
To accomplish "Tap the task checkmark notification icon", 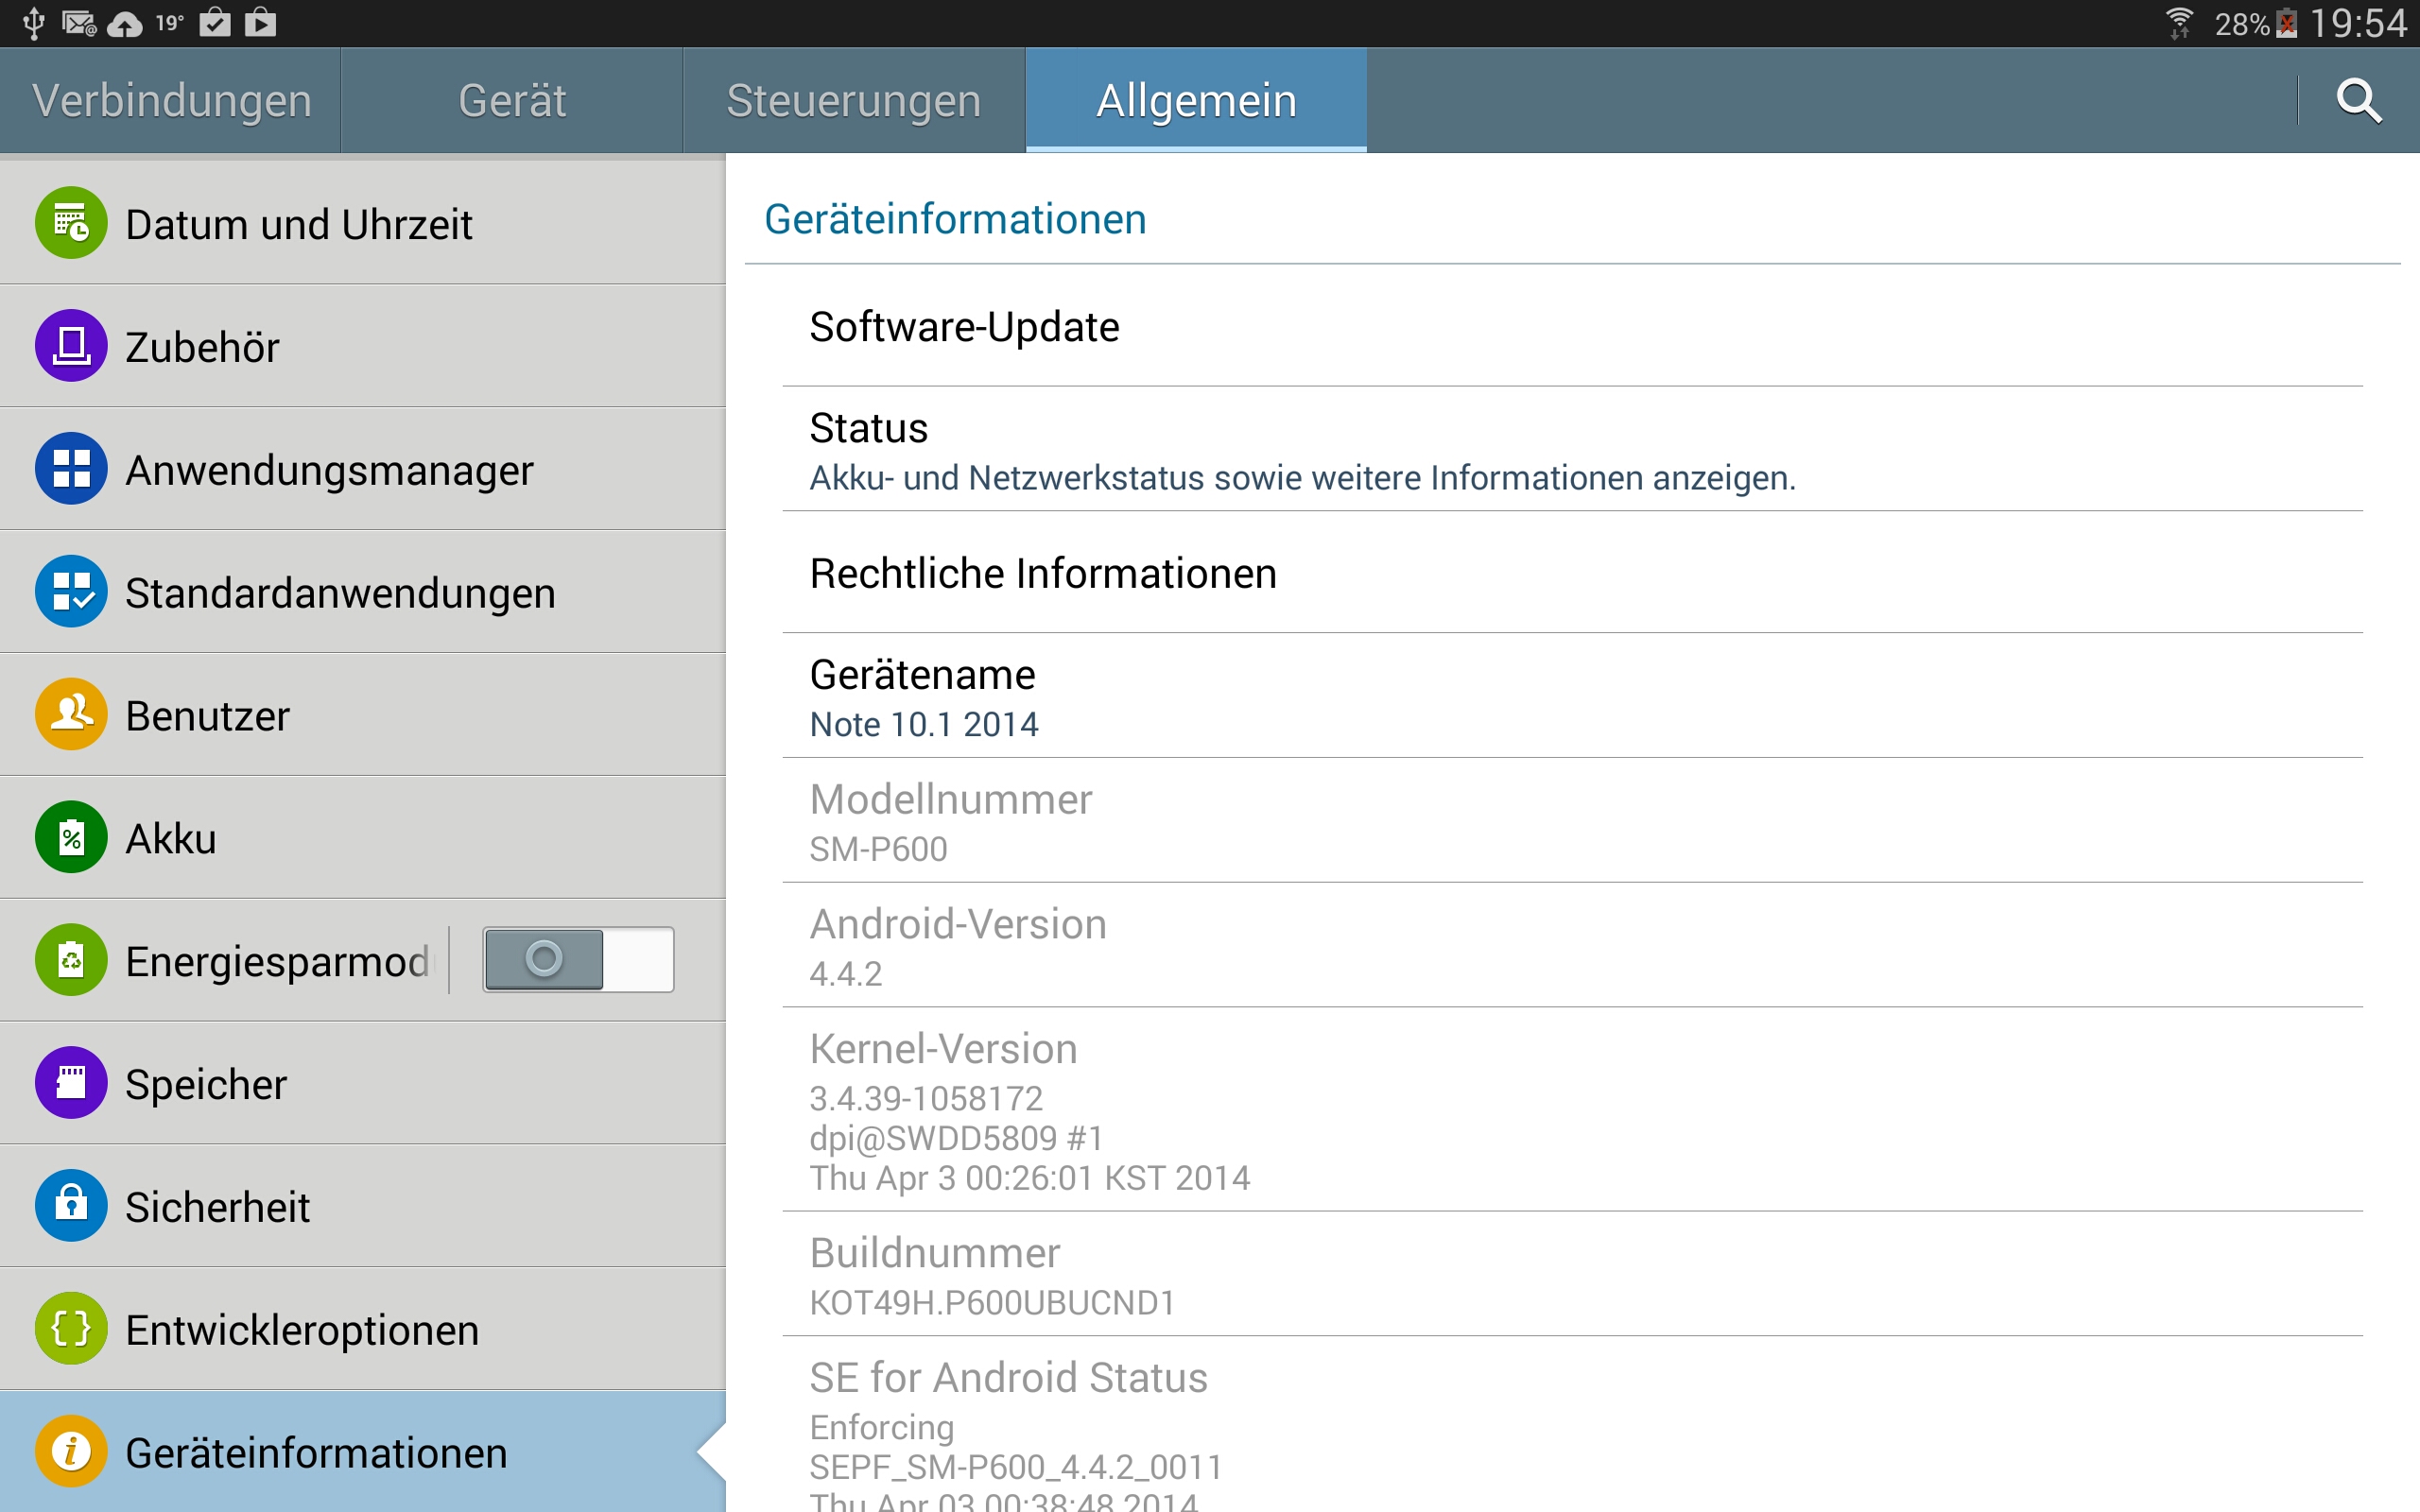I will coord(215,22).
